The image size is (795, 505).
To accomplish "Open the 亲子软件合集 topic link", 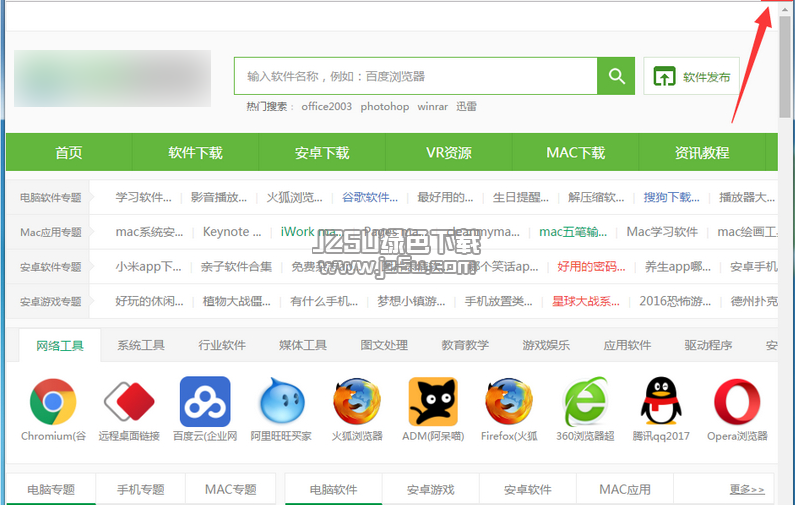I will tap(236, 266).
